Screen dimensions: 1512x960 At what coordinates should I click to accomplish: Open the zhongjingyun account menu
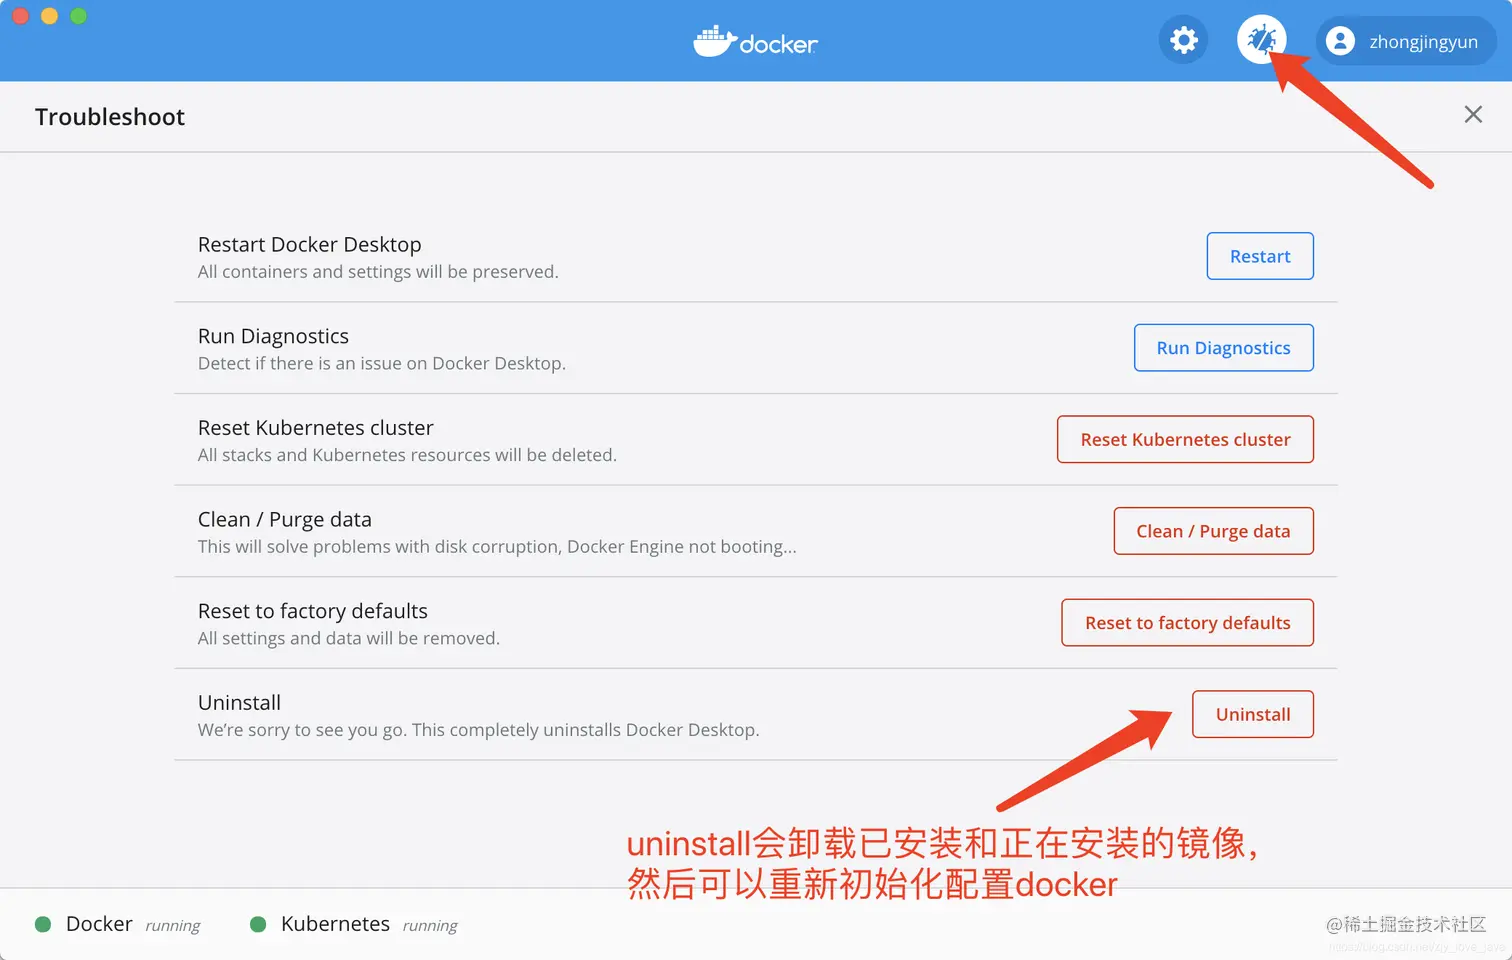tap(1406, 41)
